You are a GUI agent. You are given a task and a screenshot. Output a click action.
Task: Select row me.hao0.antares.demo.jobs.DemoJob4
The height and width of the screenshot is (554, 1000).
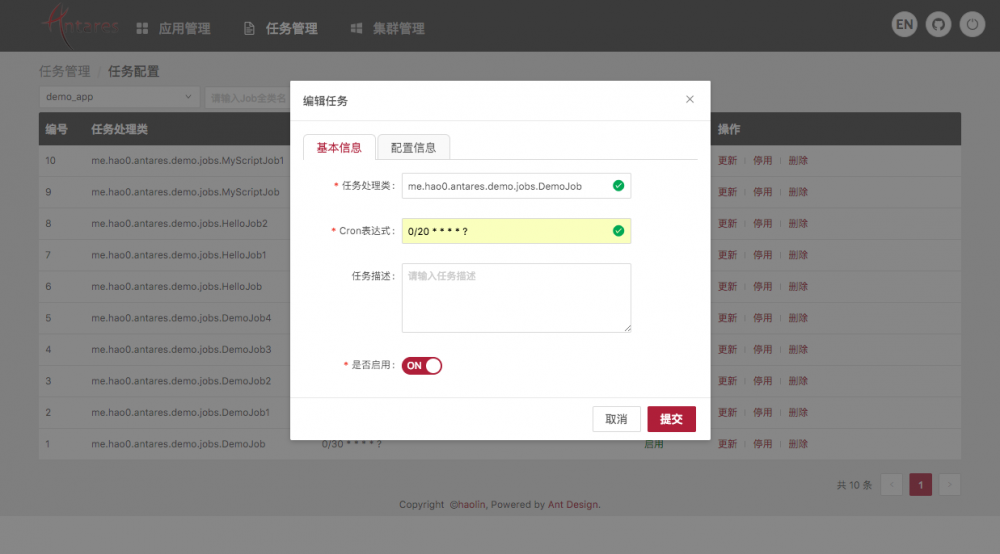[499, 318]
